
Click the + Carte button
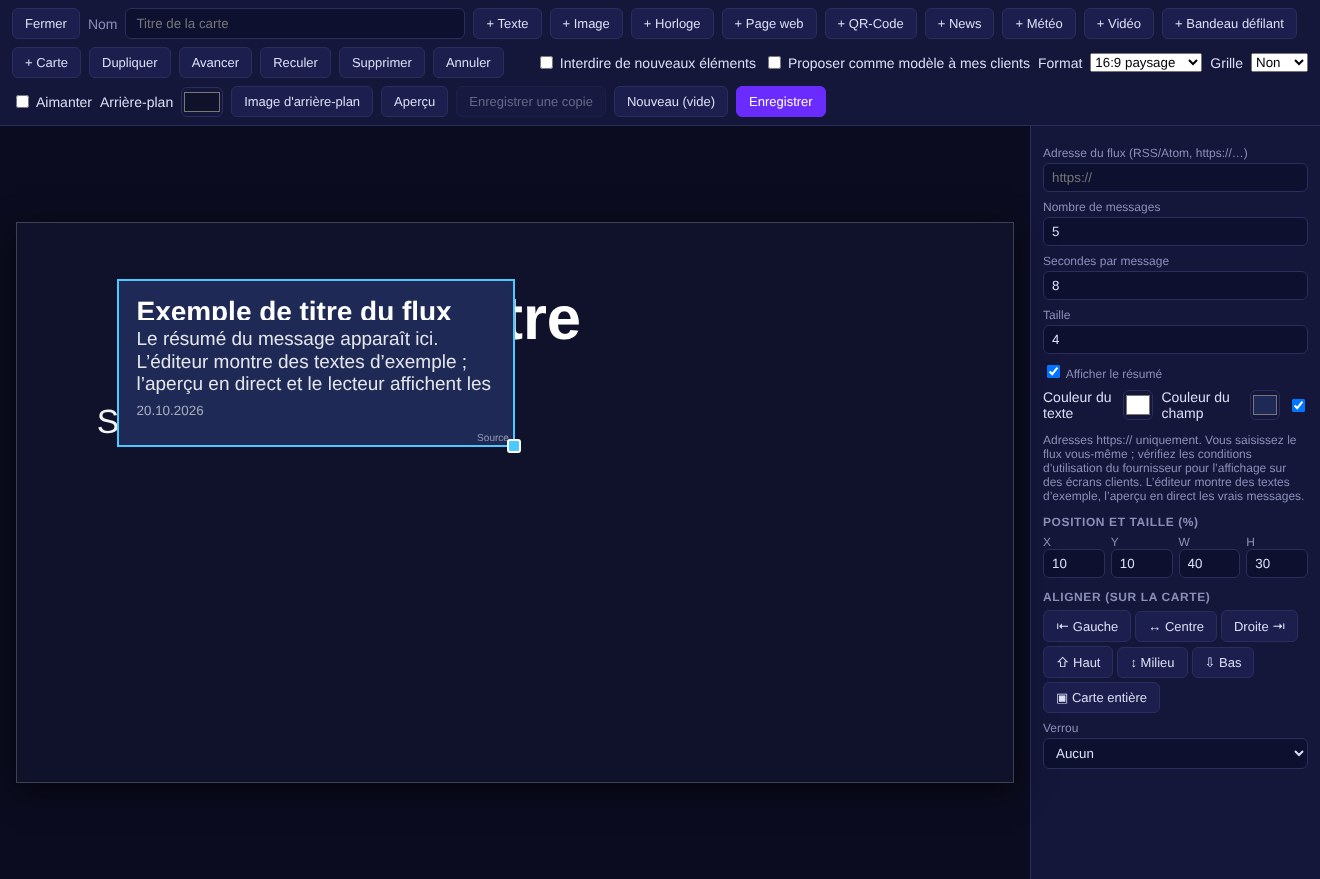pos(46,62)
